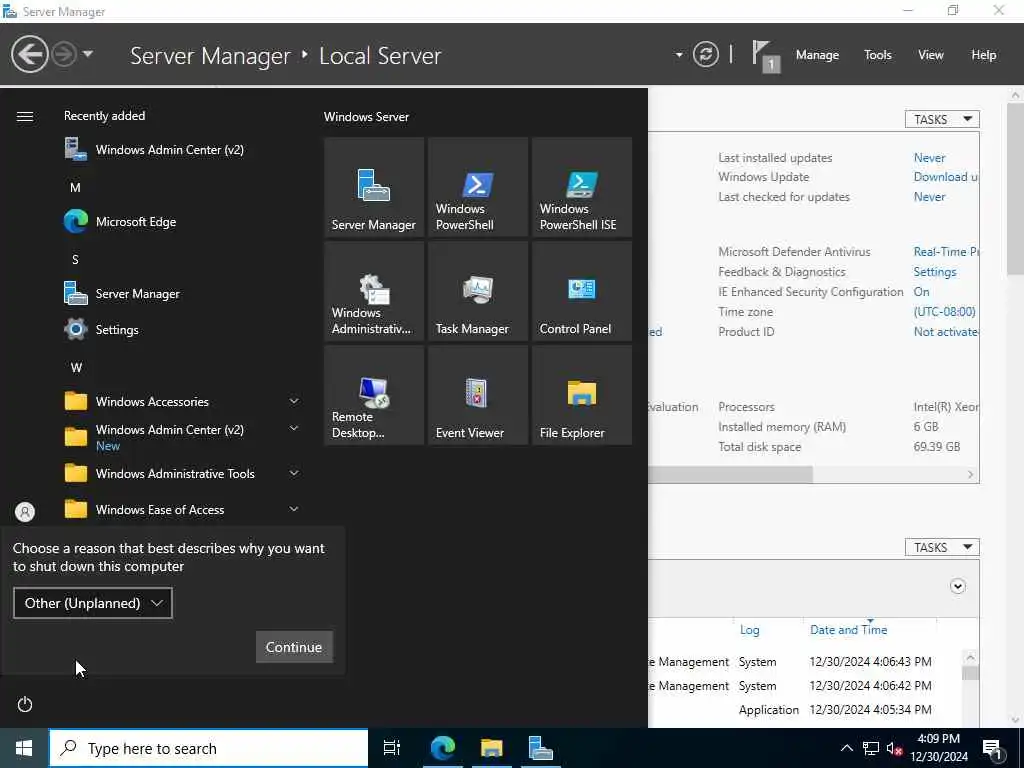Screen dimensions: 1024x768
Task: Click the clock showing 4:09 PM
Action: (x=938, y=748)
